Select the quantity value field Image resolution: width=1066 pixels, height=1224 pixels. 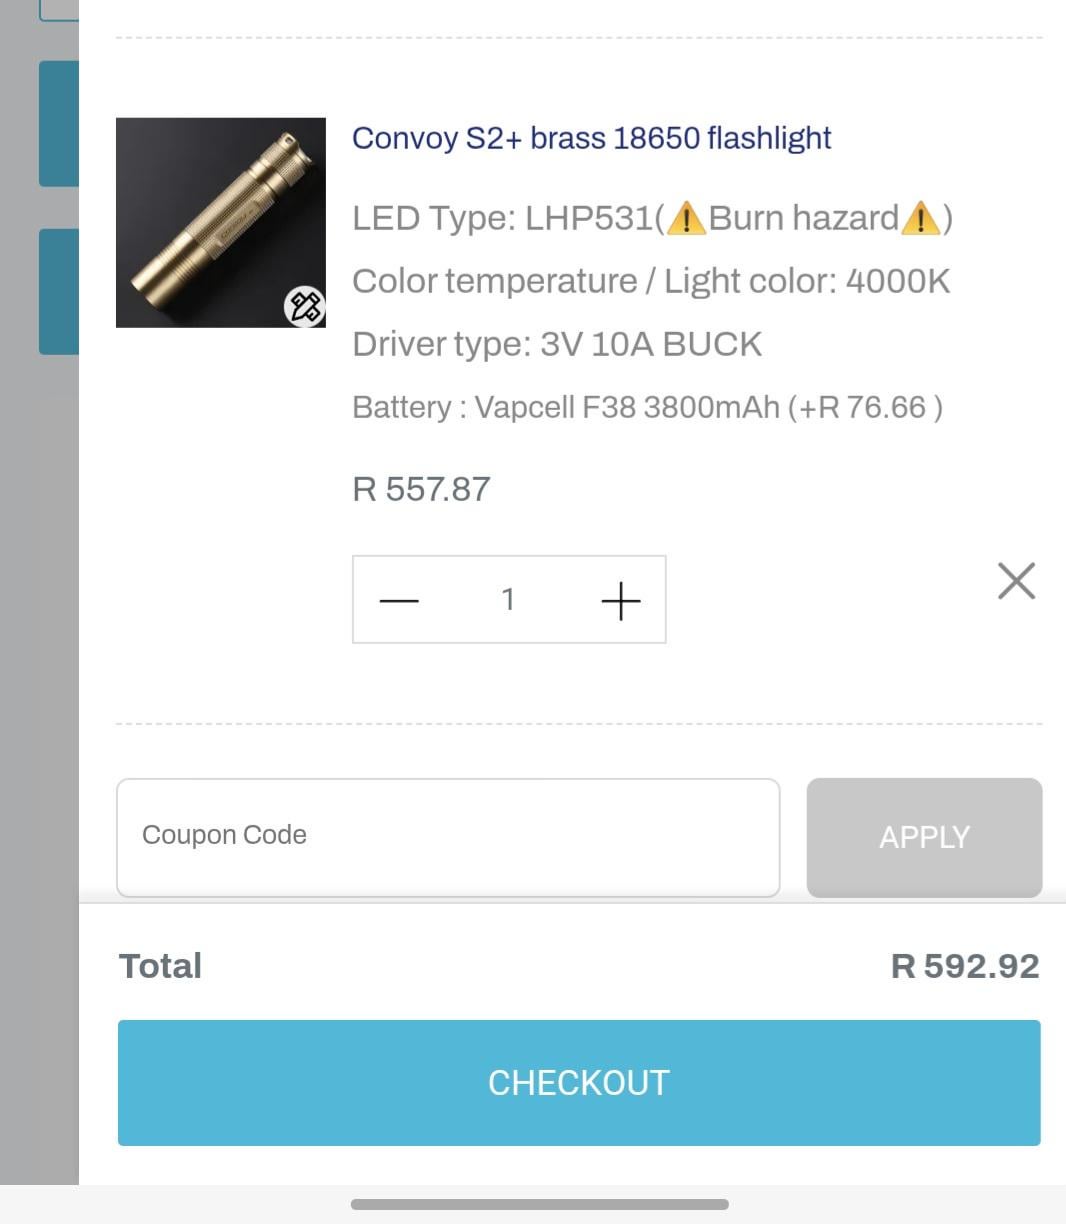(x=508, y=600)
